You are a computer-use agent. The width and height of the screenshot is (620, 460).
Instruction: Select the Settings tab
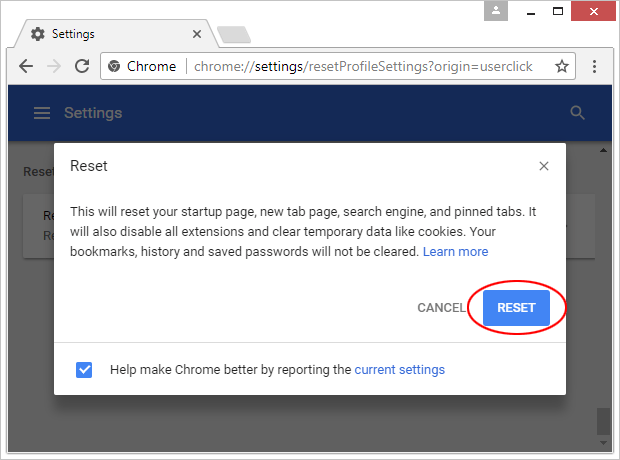[x=115, y=34]
